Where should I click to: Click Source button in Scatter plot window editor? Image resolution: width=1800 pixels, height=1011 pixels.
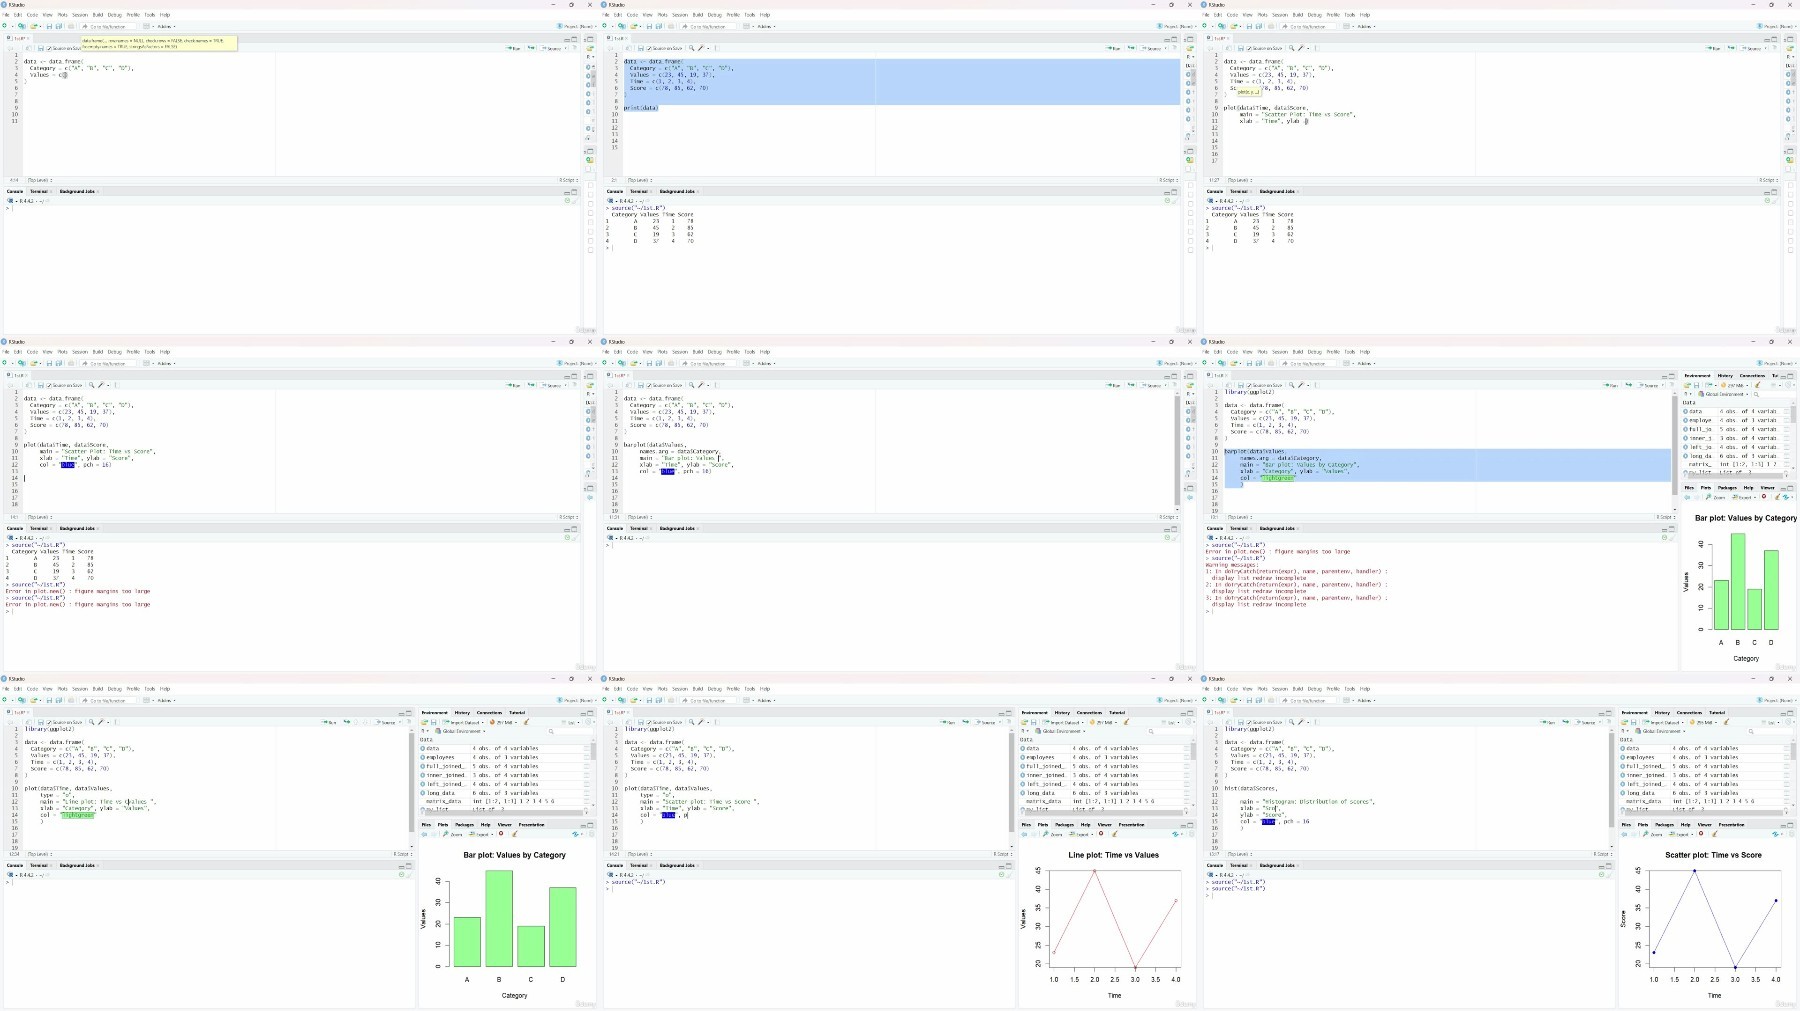tap(1587, 722)
